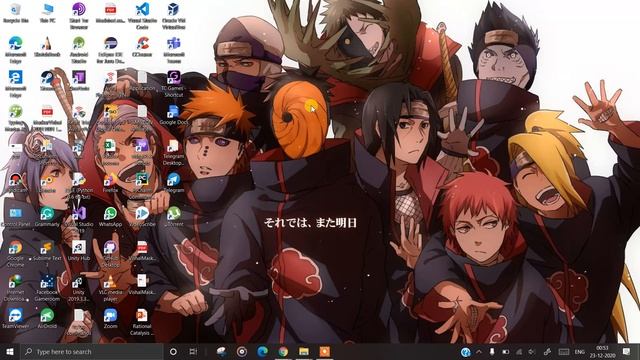640x360 pixels.
Task: Open Visual Studio Code shortcut
Action: (142, 16)
